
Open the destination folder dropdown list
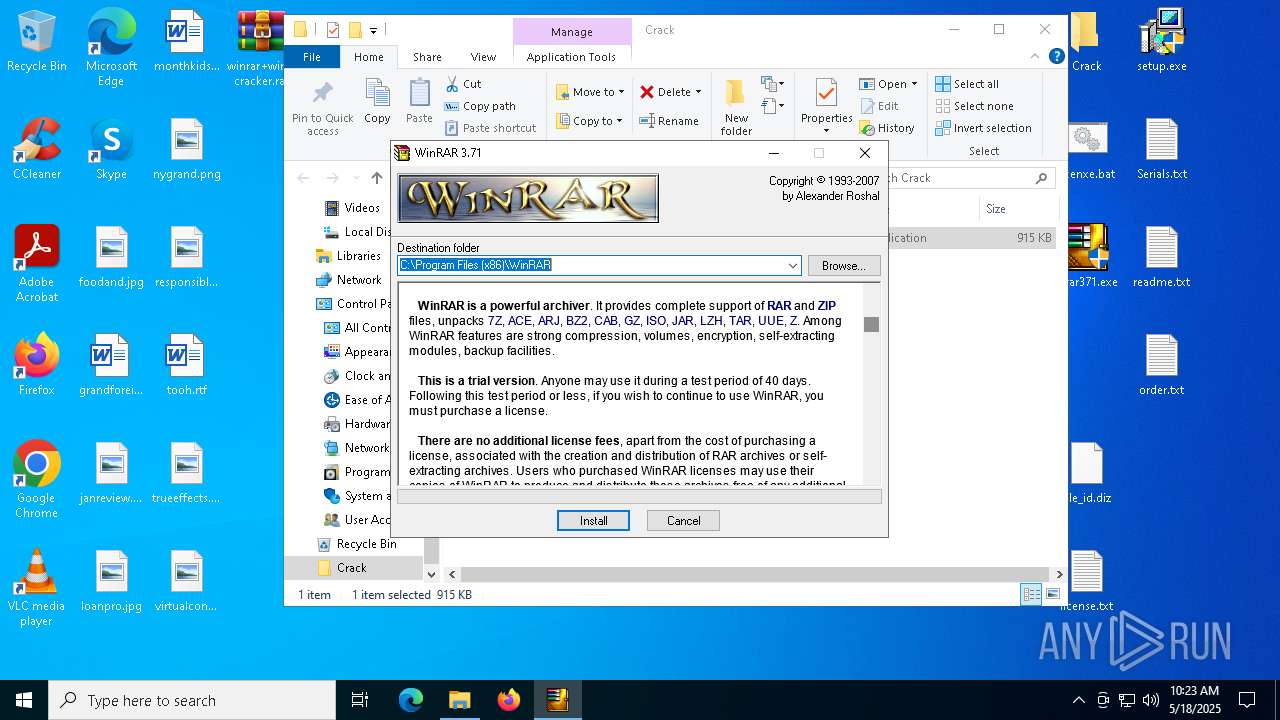coord(792,265)
